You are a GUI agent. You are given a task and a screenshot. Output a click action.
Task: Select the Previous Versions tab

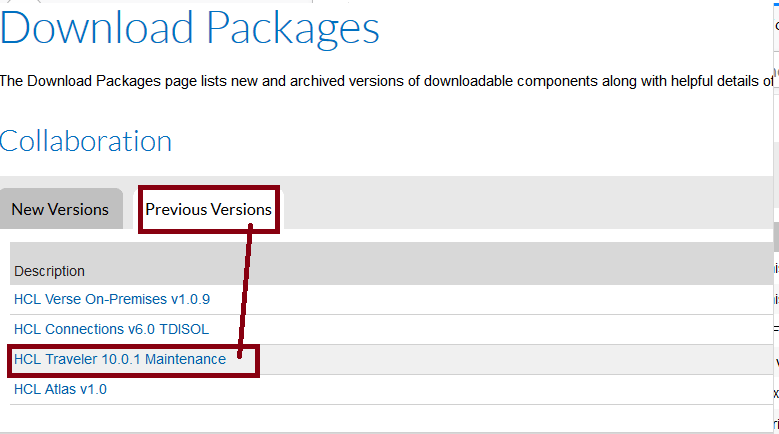[x=208, y=209]
